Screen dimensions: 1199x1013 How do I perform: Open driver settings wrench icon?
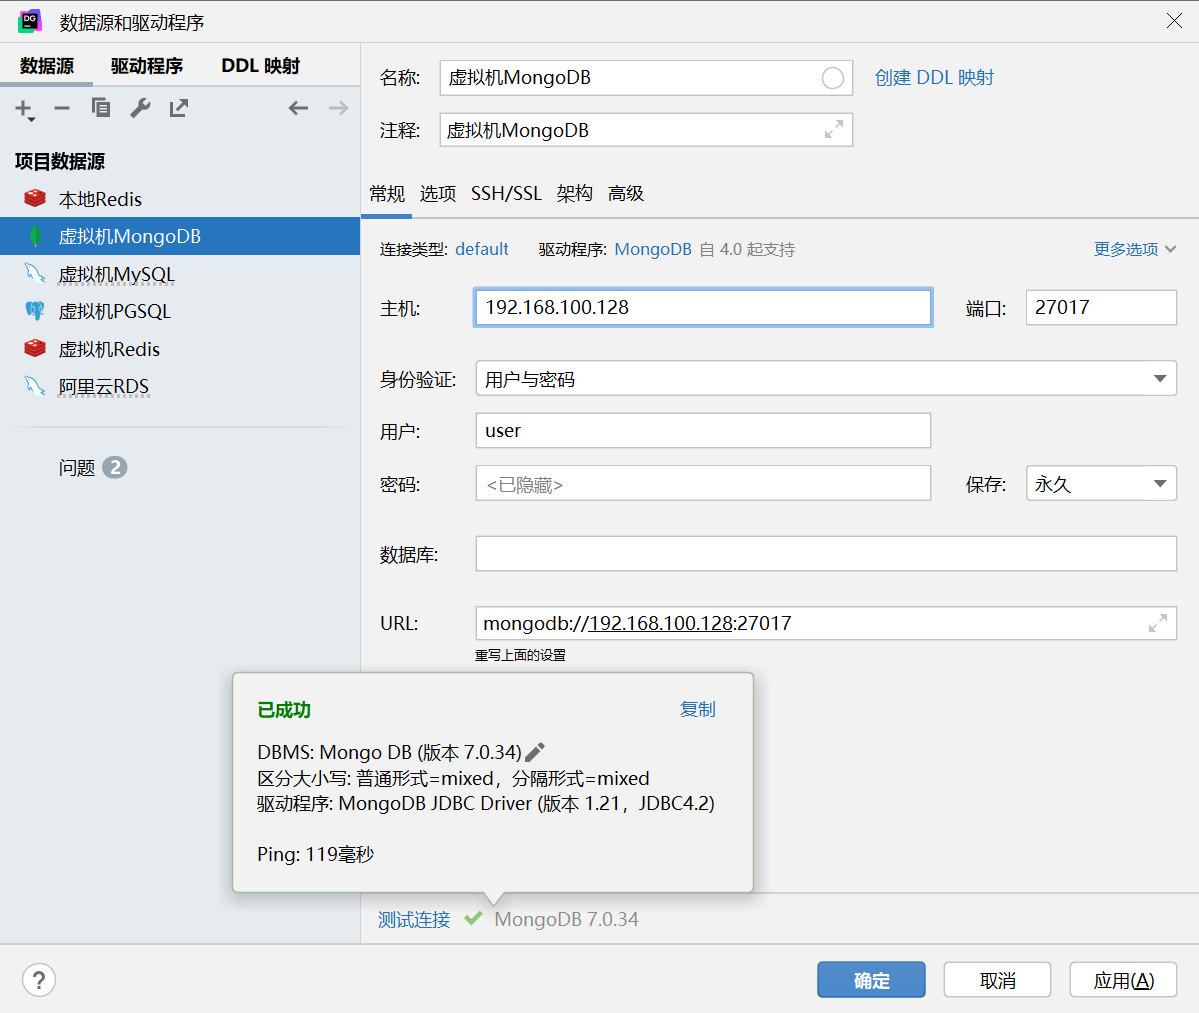click(x=140, y=108)
